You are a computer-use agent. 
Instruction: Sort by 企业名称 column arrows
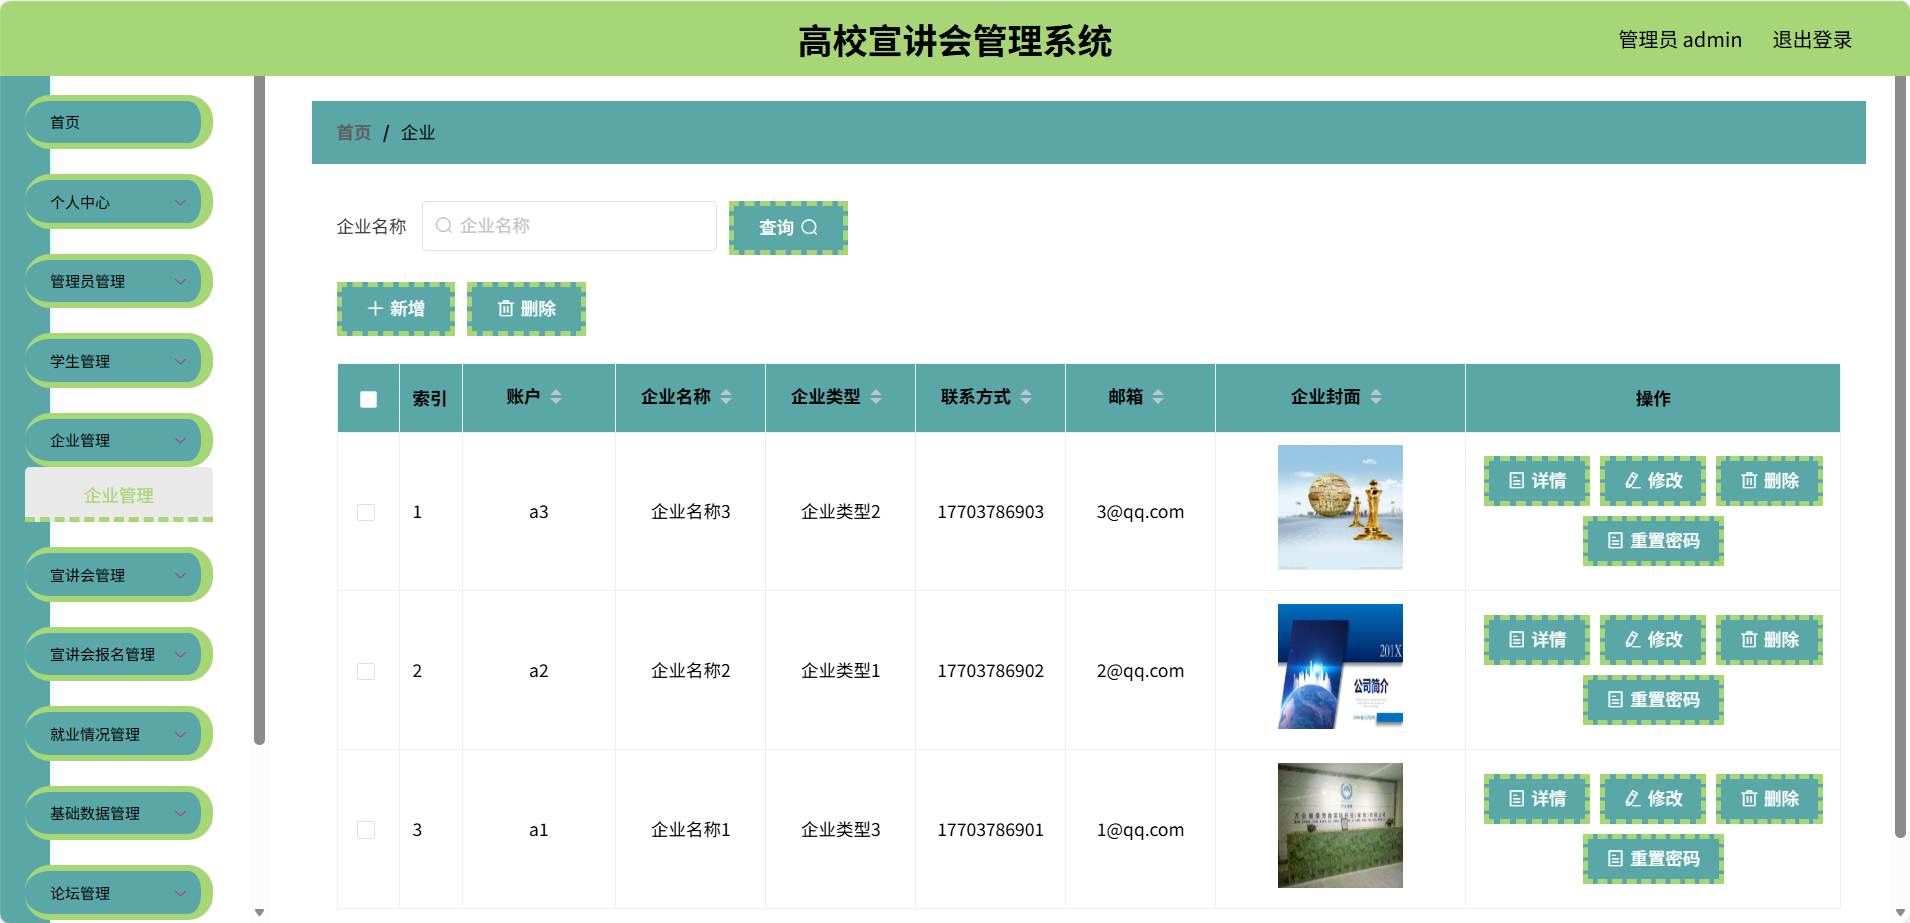tap(726, 397)
